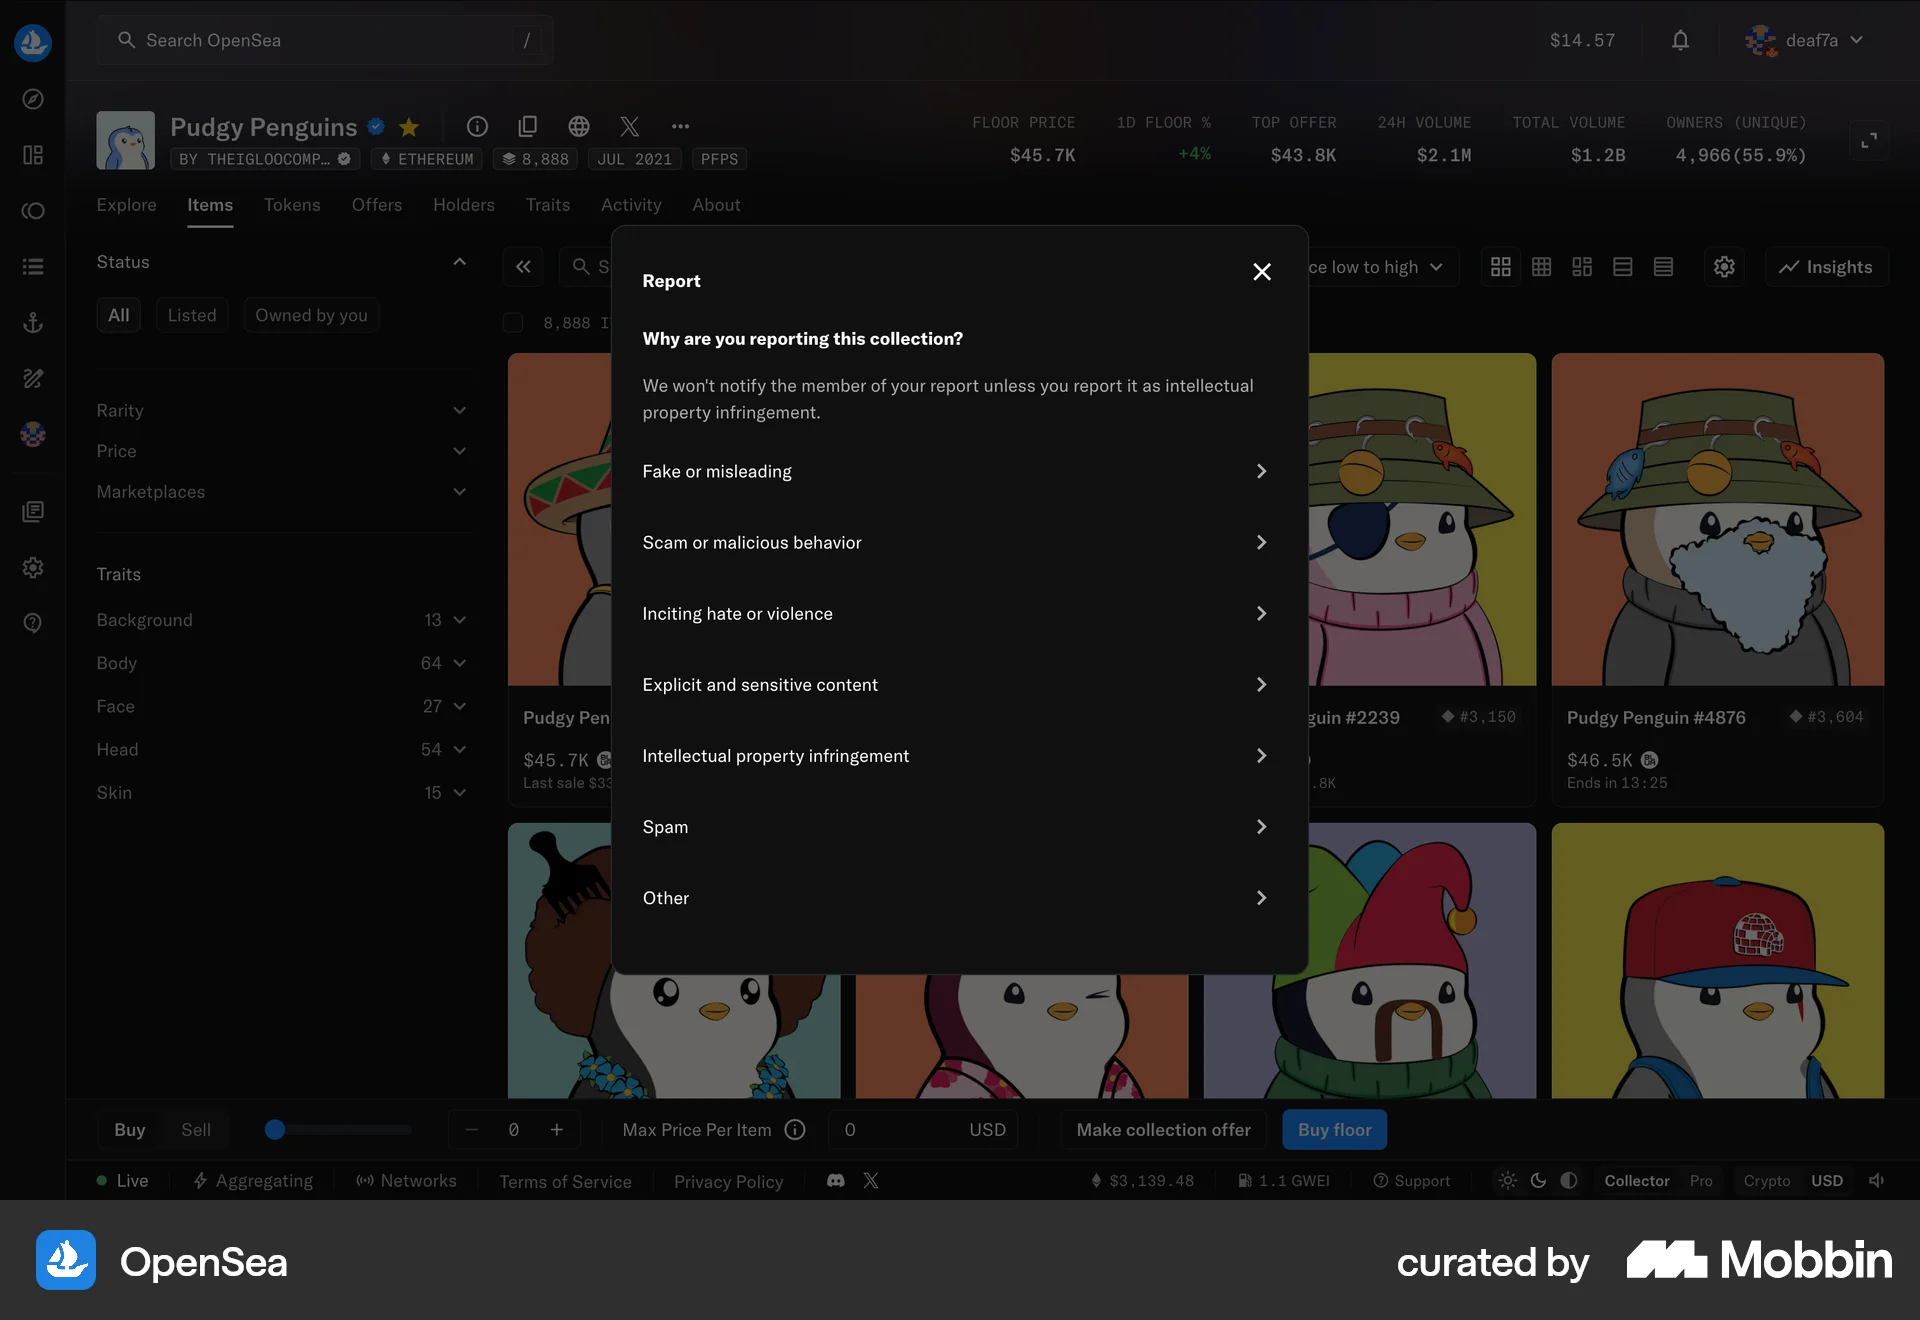Collapse the Status filter section
This screenshot has height=1320, width=1920.
pyautogui.click(x=459, y=261)
